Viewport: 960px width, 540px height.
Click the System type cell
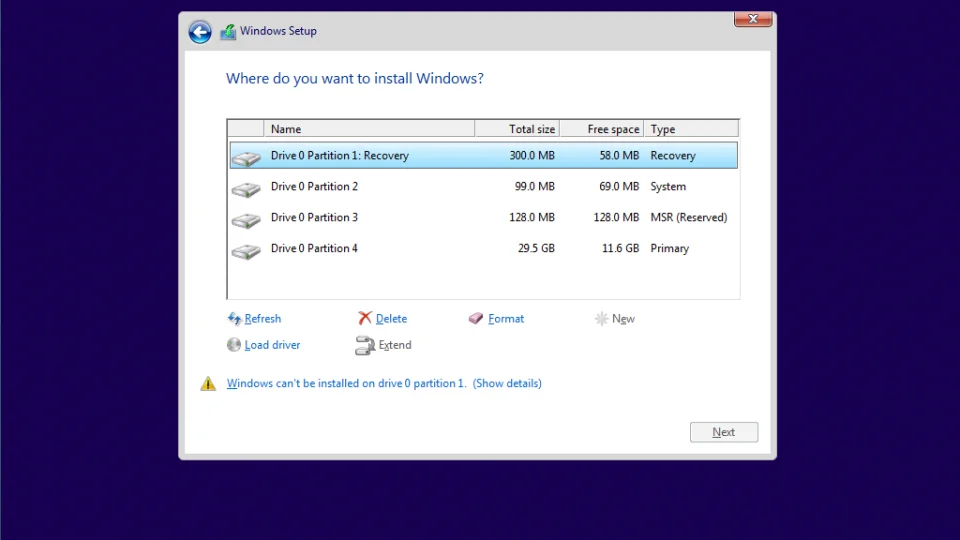coord(668,187)
